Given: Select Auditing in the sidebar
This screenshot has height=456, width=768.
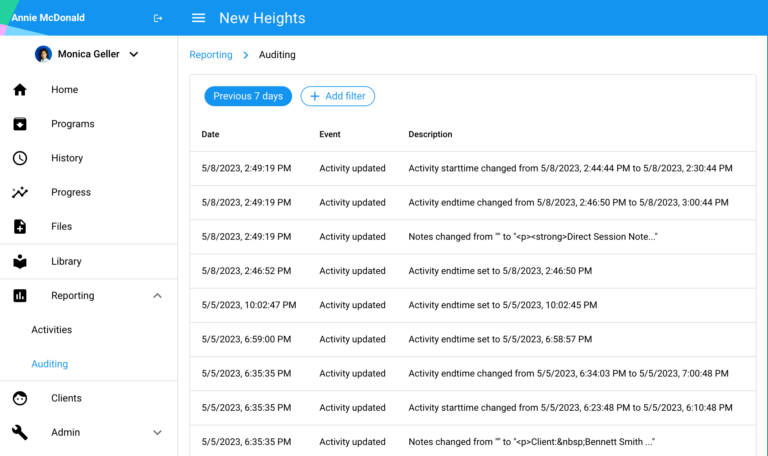Looking at the screenshot, I should tap(50, 364).
